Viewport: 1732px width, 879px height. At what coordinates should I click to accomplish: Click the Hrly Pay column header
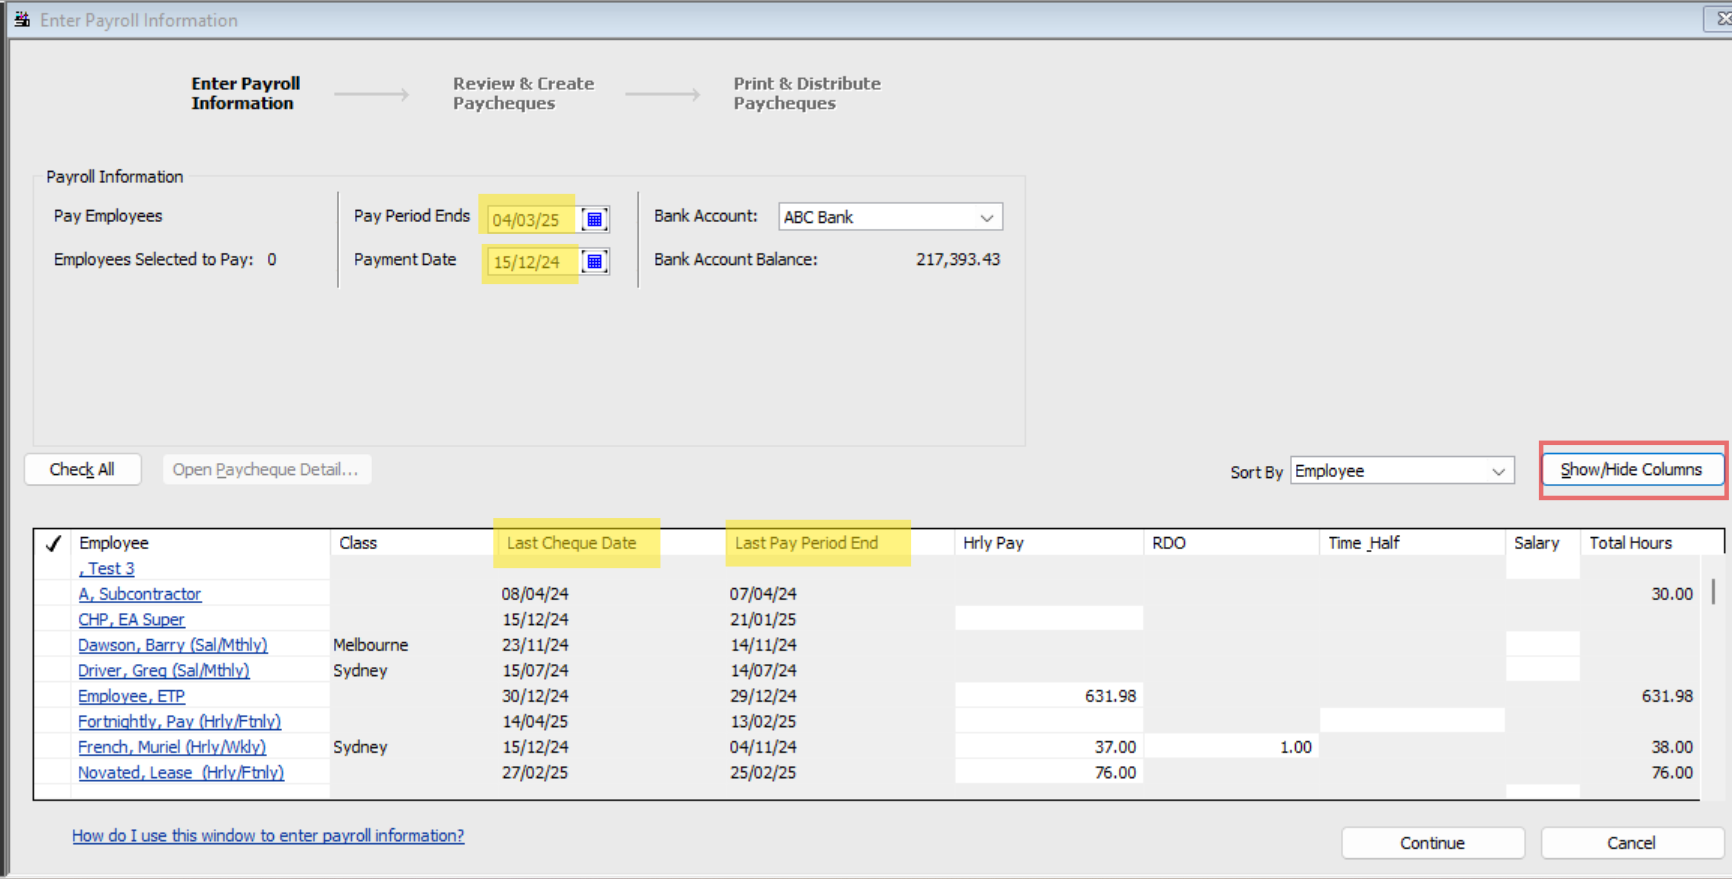tap(1048, 543)
